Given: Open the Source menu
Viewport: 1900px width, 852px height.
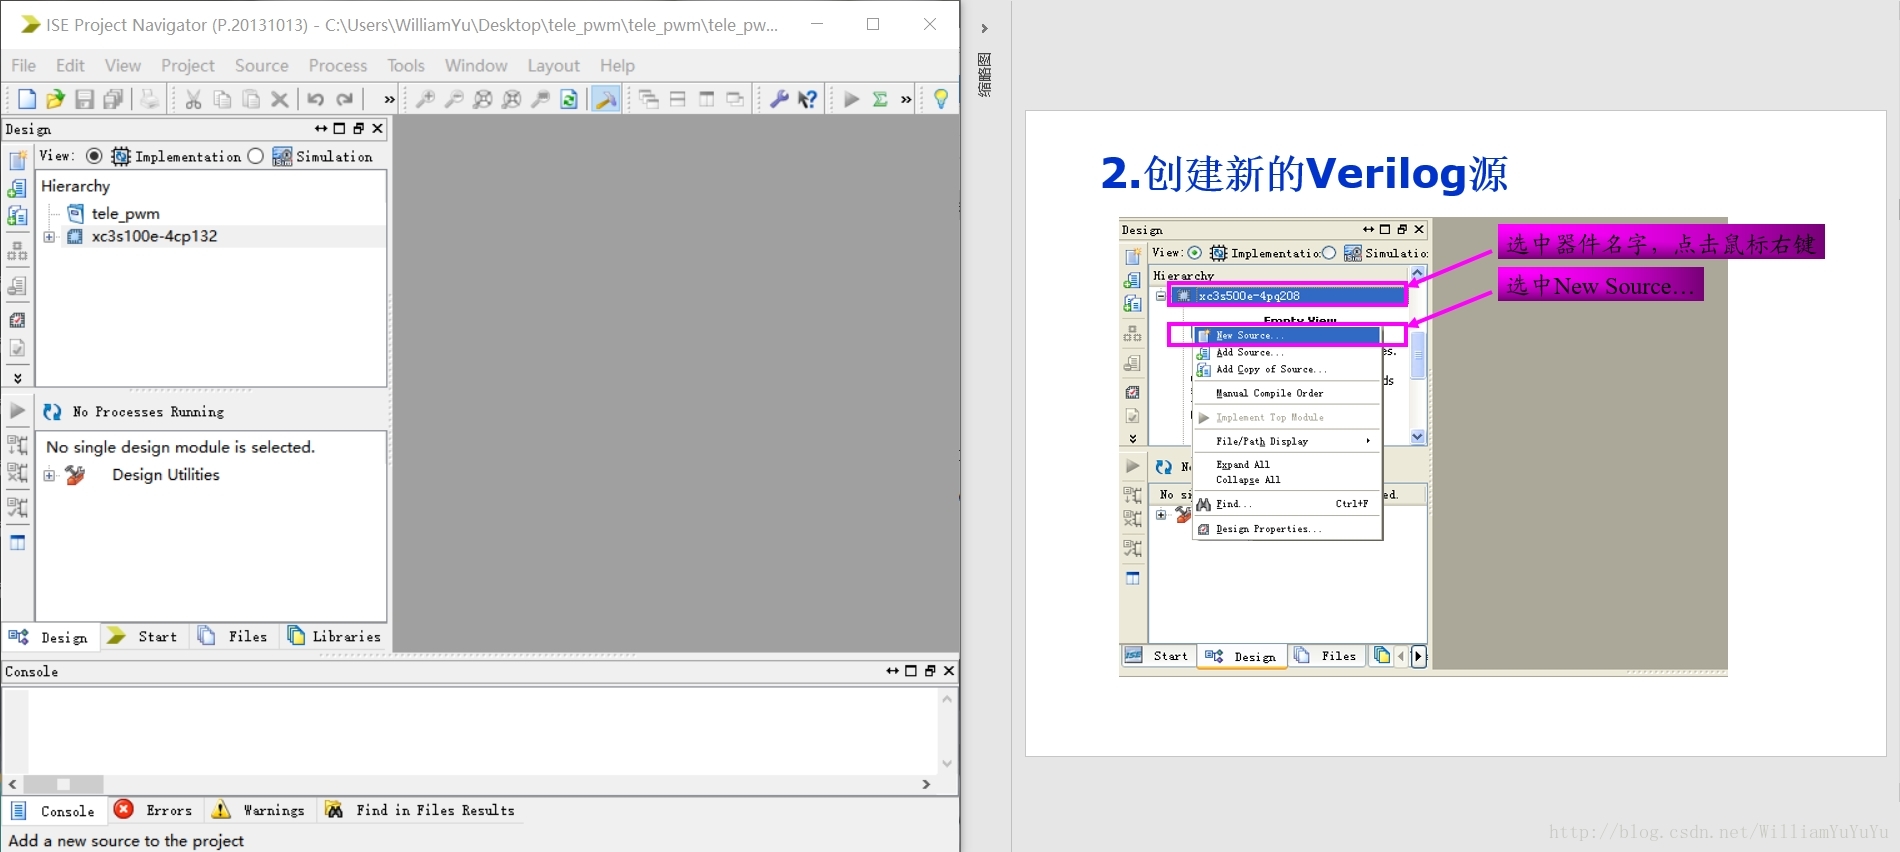Looking at the screenshot, I should coord(262,65).
